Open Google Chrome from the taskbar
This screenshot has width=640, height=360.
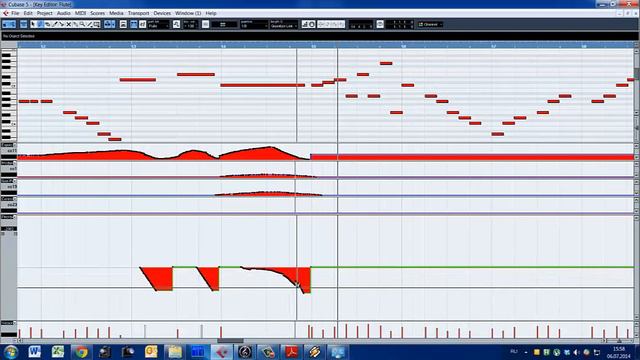click(x=81, y=352)
